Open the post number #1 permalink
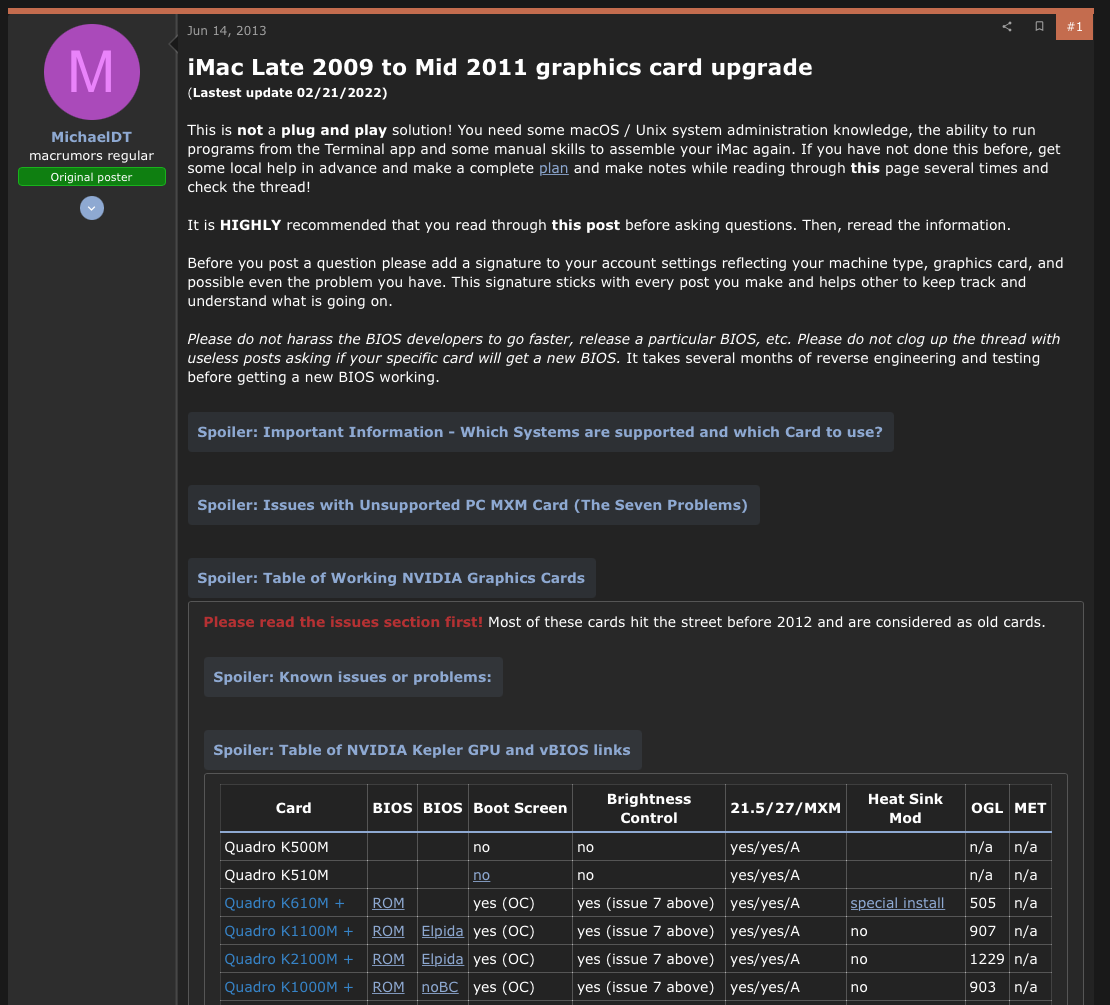Viewport: 1110px width, 1005px height. [1075, 27]
